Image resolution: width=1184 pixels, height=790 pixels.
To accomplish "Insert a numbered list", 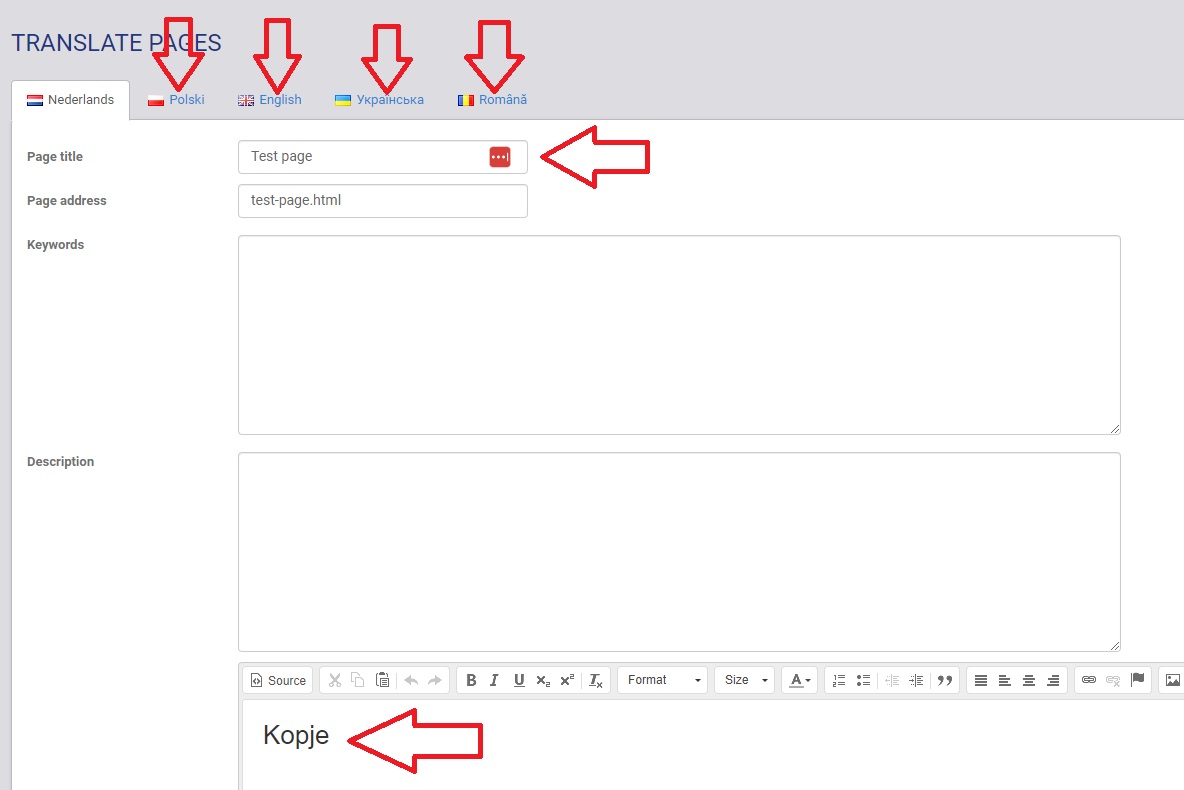I will pyautogui.click(x=839, y=680).
